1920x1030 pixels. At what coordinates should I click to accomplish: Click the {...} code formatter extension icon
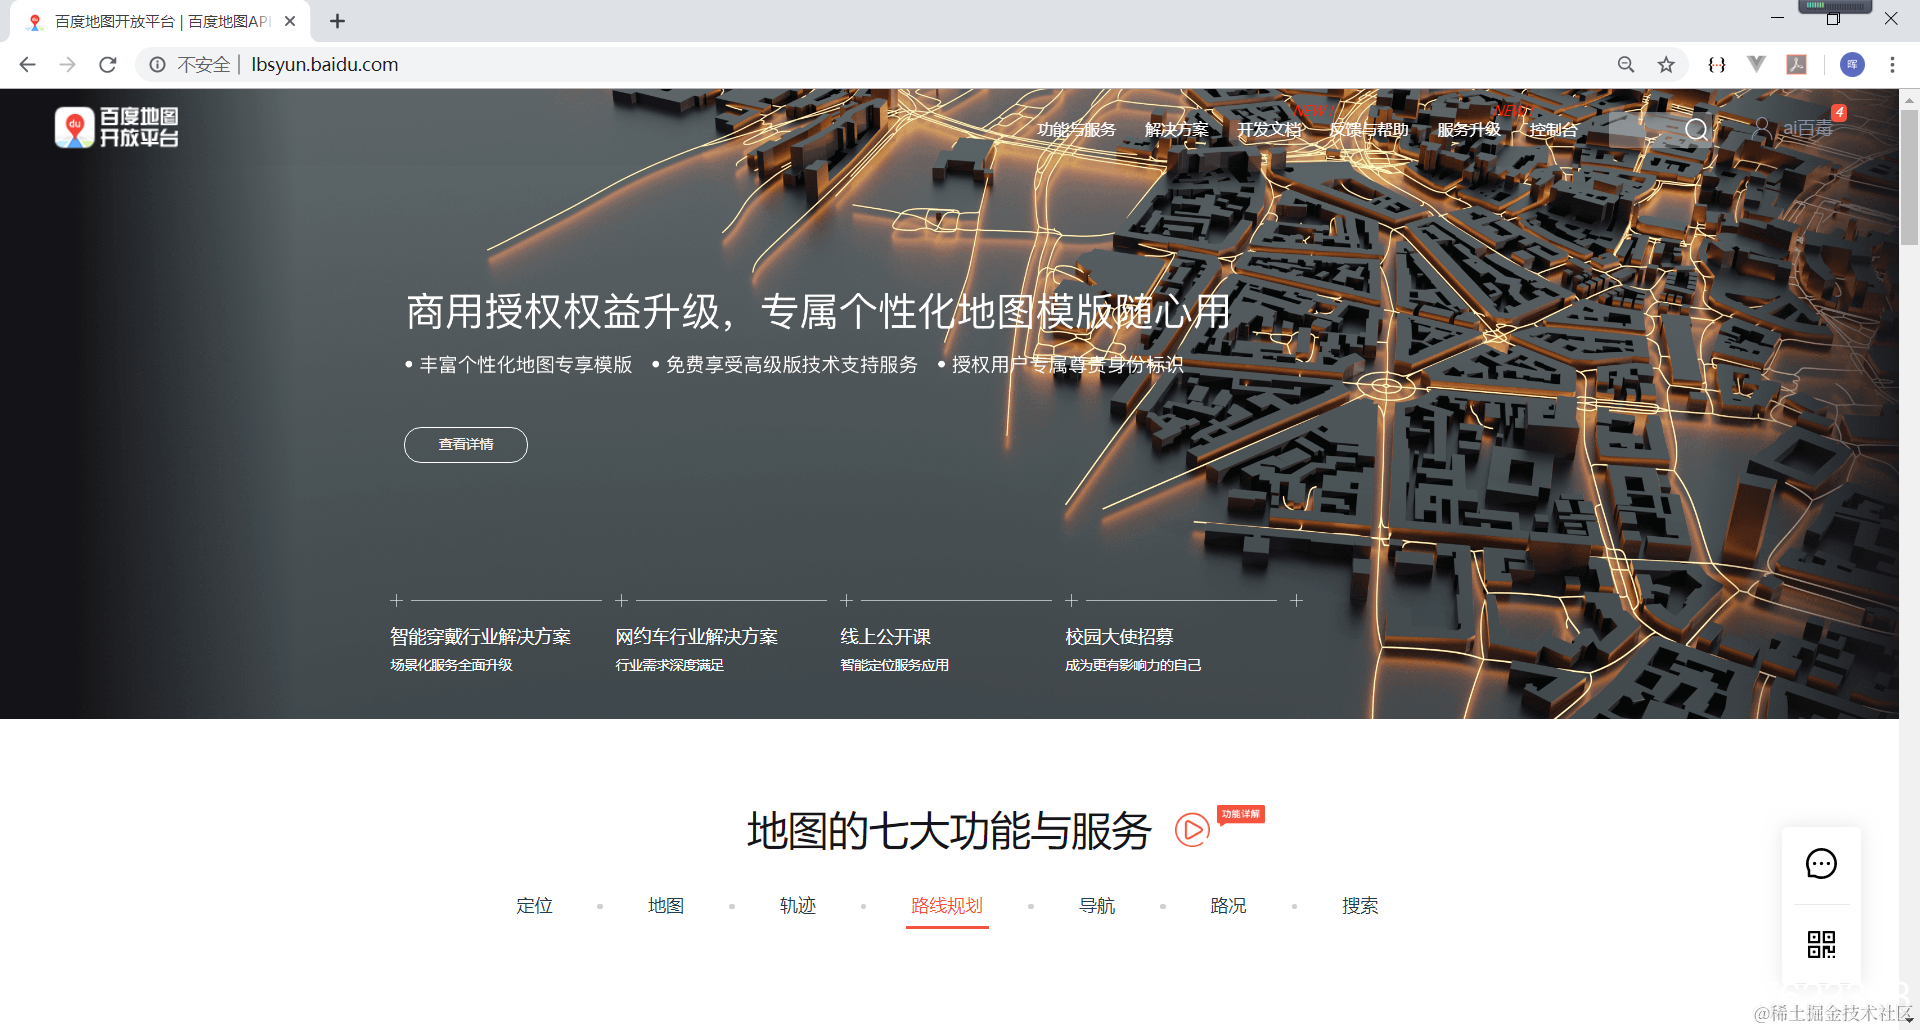click(x=1717, y=64)
